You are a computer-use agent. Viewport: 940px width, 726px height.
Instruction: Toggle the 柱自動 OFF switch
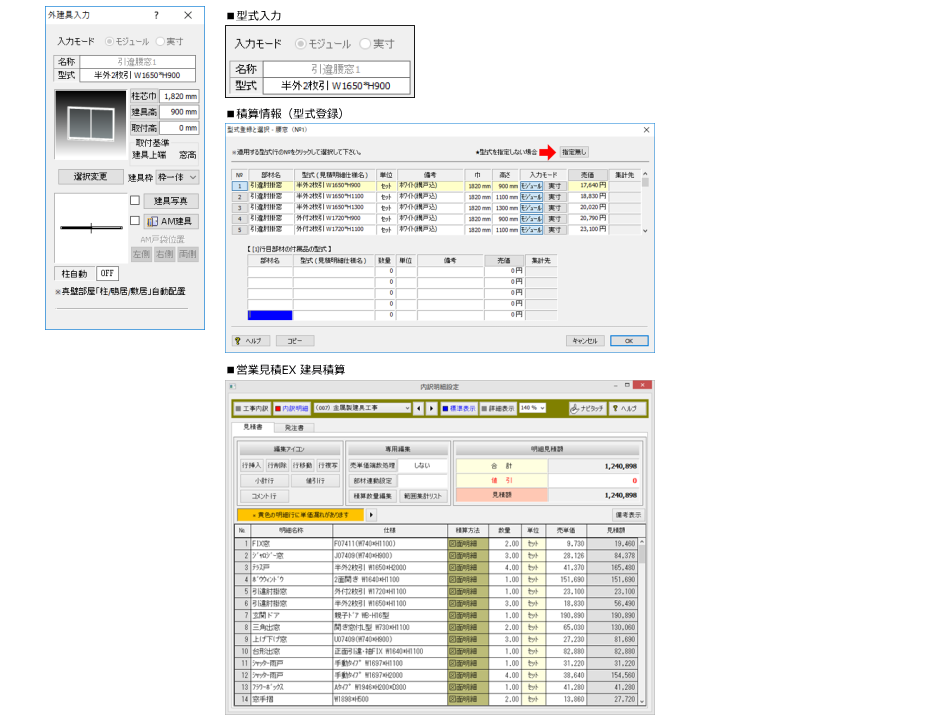pos(107,273)
